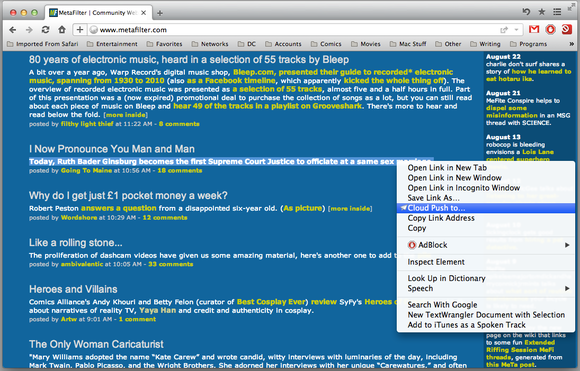Click the share icon inside address bar
Image resolution: width=580 pixels, height=371 pixels.
click(x=504, y=30)
